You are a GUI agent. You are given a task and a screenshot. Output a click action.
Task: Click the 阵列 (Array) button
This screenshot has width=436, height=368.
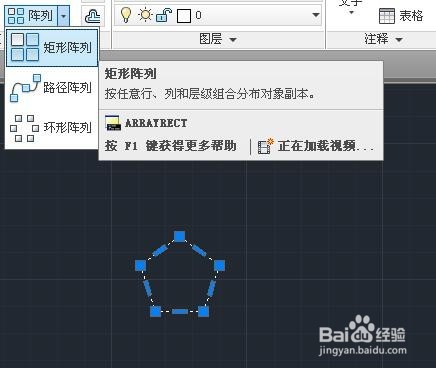31,15
